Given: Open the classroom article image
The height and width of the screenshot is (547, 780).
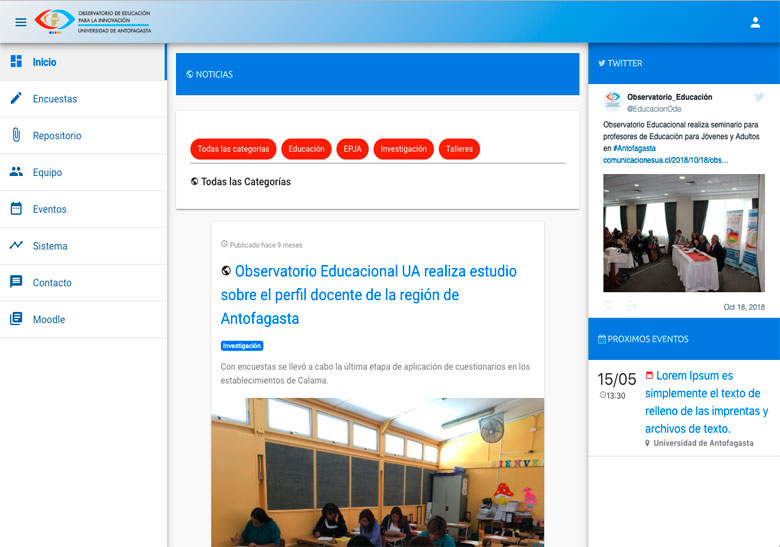Looking at the screenshot, I should pos(378,472).
